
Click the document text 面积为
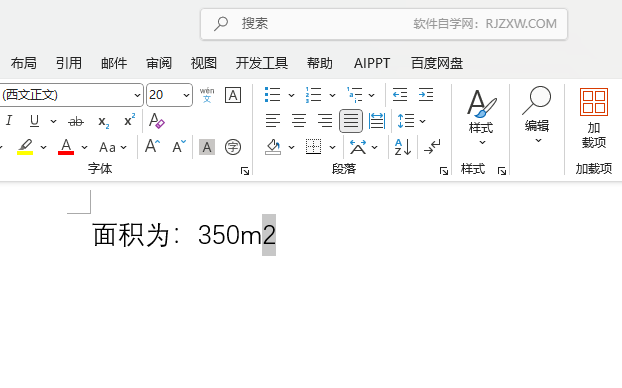click(131, 235)
